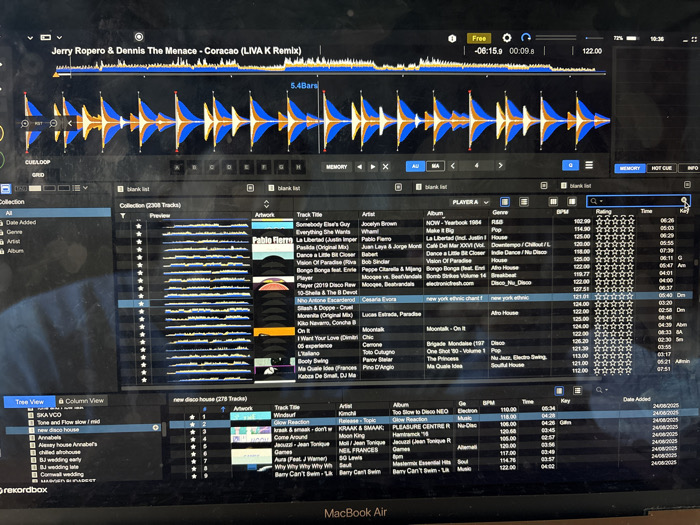Click full waveform overview to seek
Viewport: 700px width, 525px height.
pos(329,66)
